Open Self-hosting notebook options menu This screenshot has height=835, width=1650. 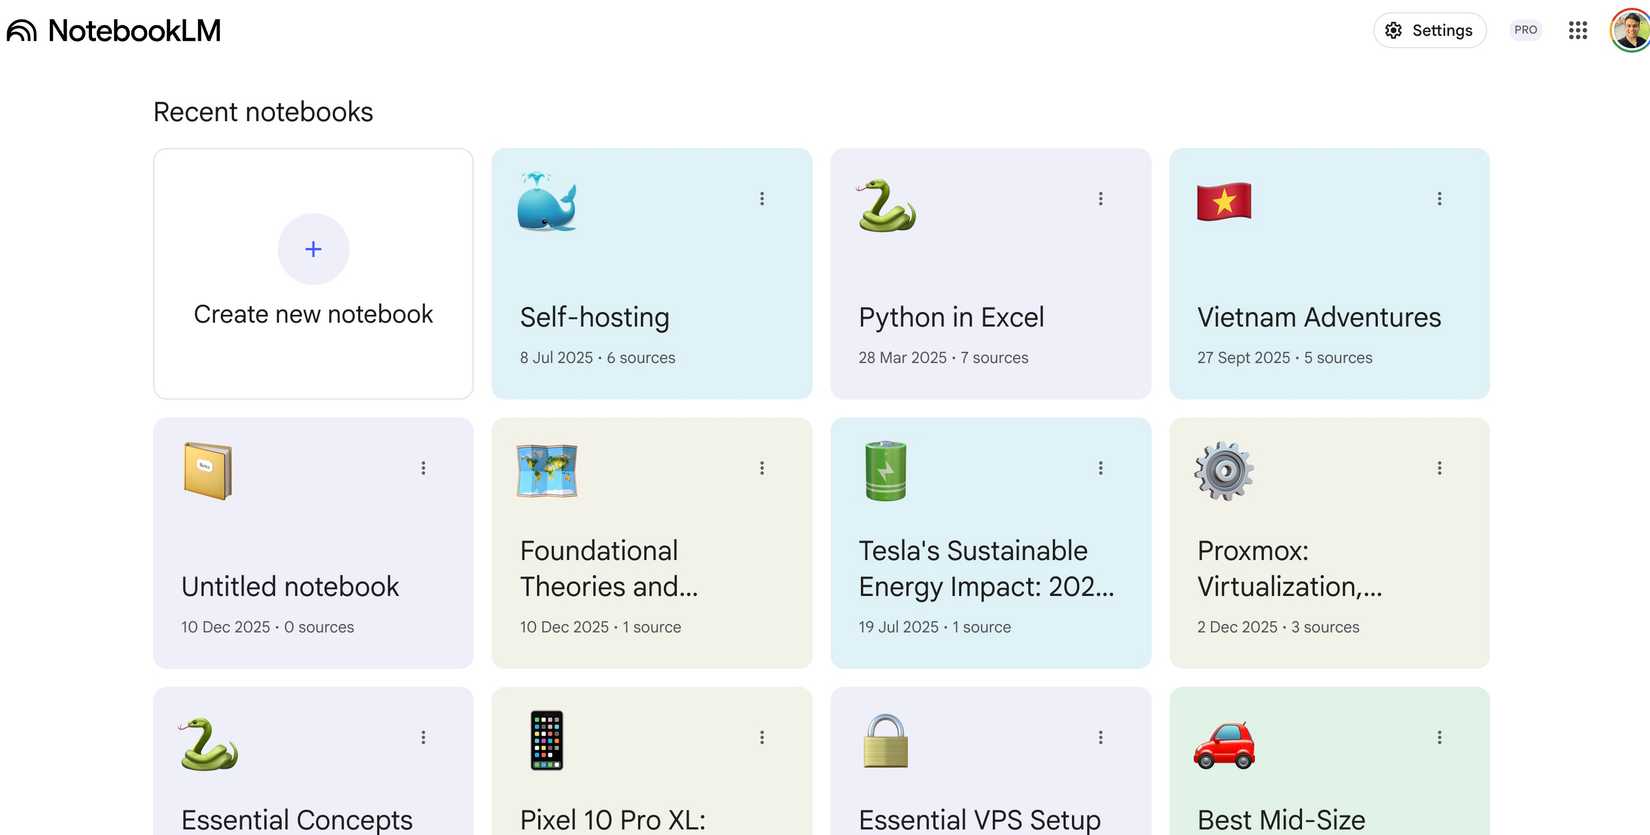tap(762, 199)
